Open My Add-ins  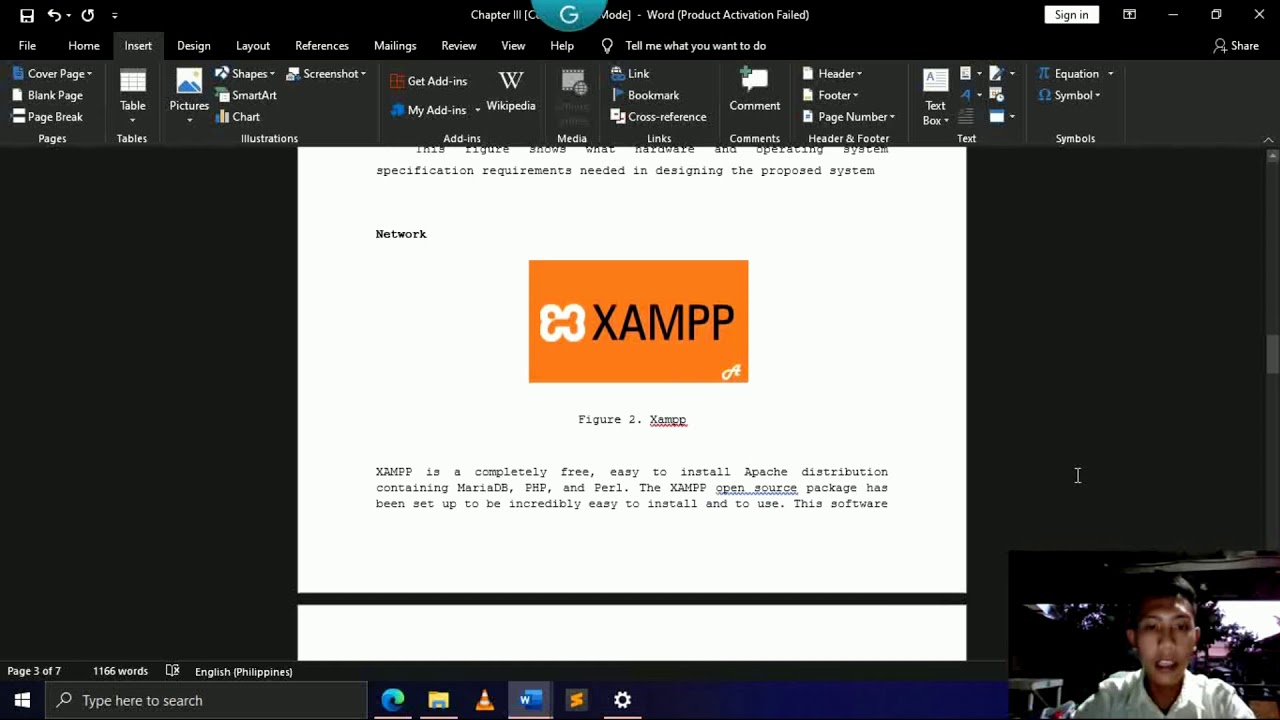pos(436,110)
